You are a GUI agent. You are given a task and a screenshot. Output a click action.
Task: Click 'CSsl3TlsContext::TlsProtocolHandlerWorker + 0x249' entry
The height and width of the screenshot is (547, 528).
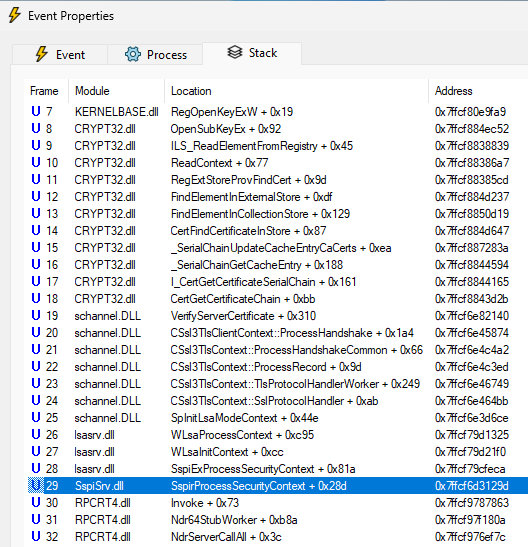[x=295, y=384]
